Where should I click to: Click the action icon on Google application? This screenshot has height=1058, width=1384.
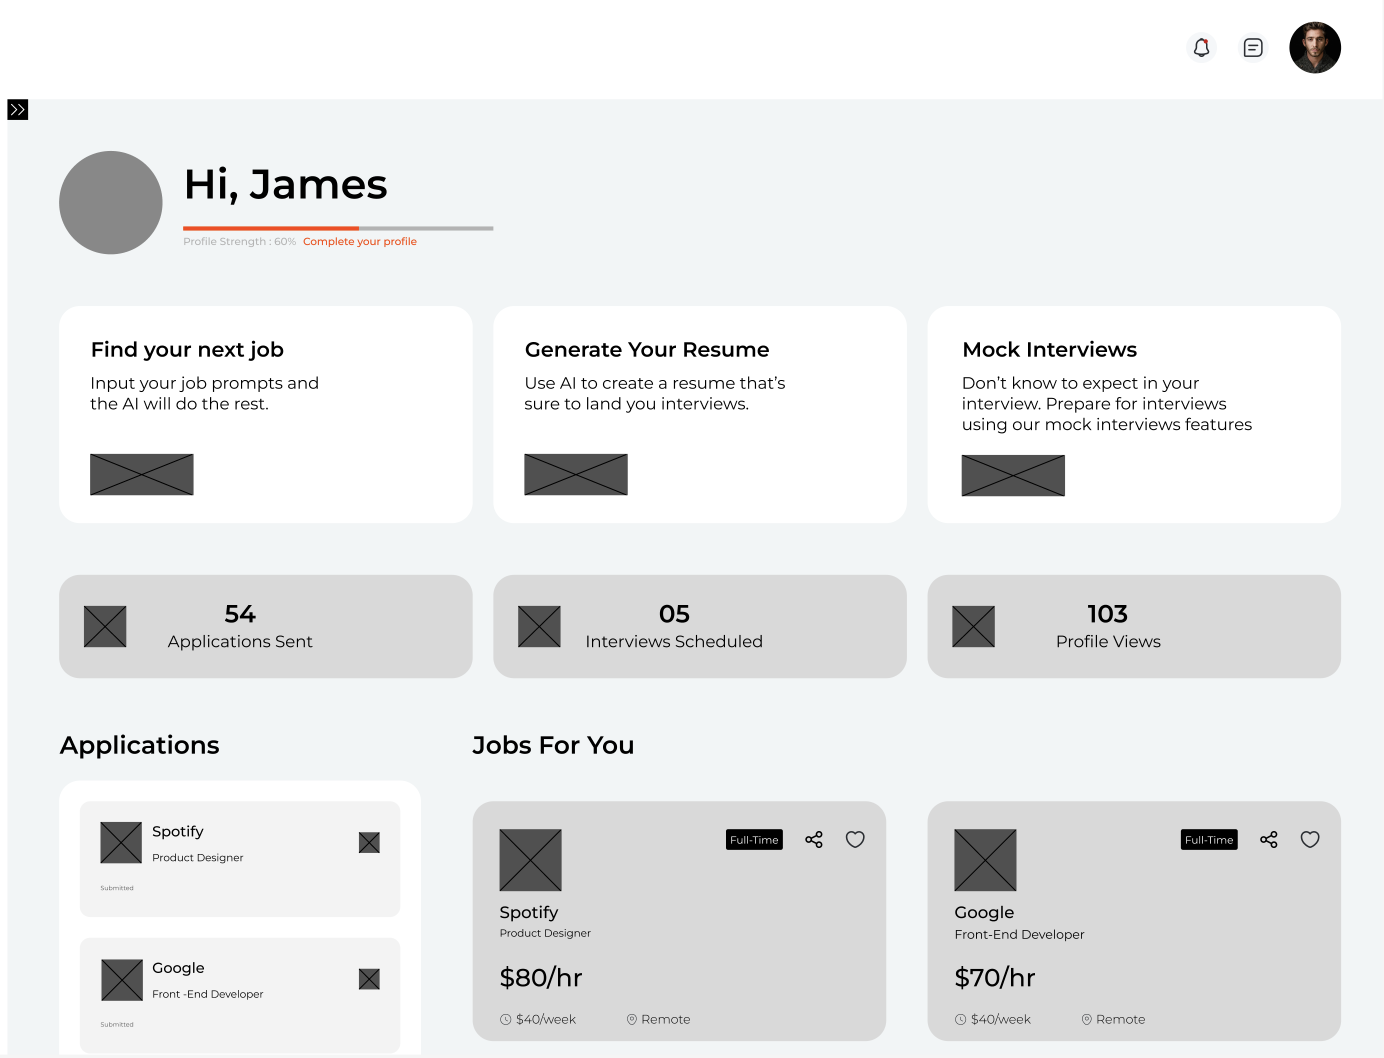(369, 979)
